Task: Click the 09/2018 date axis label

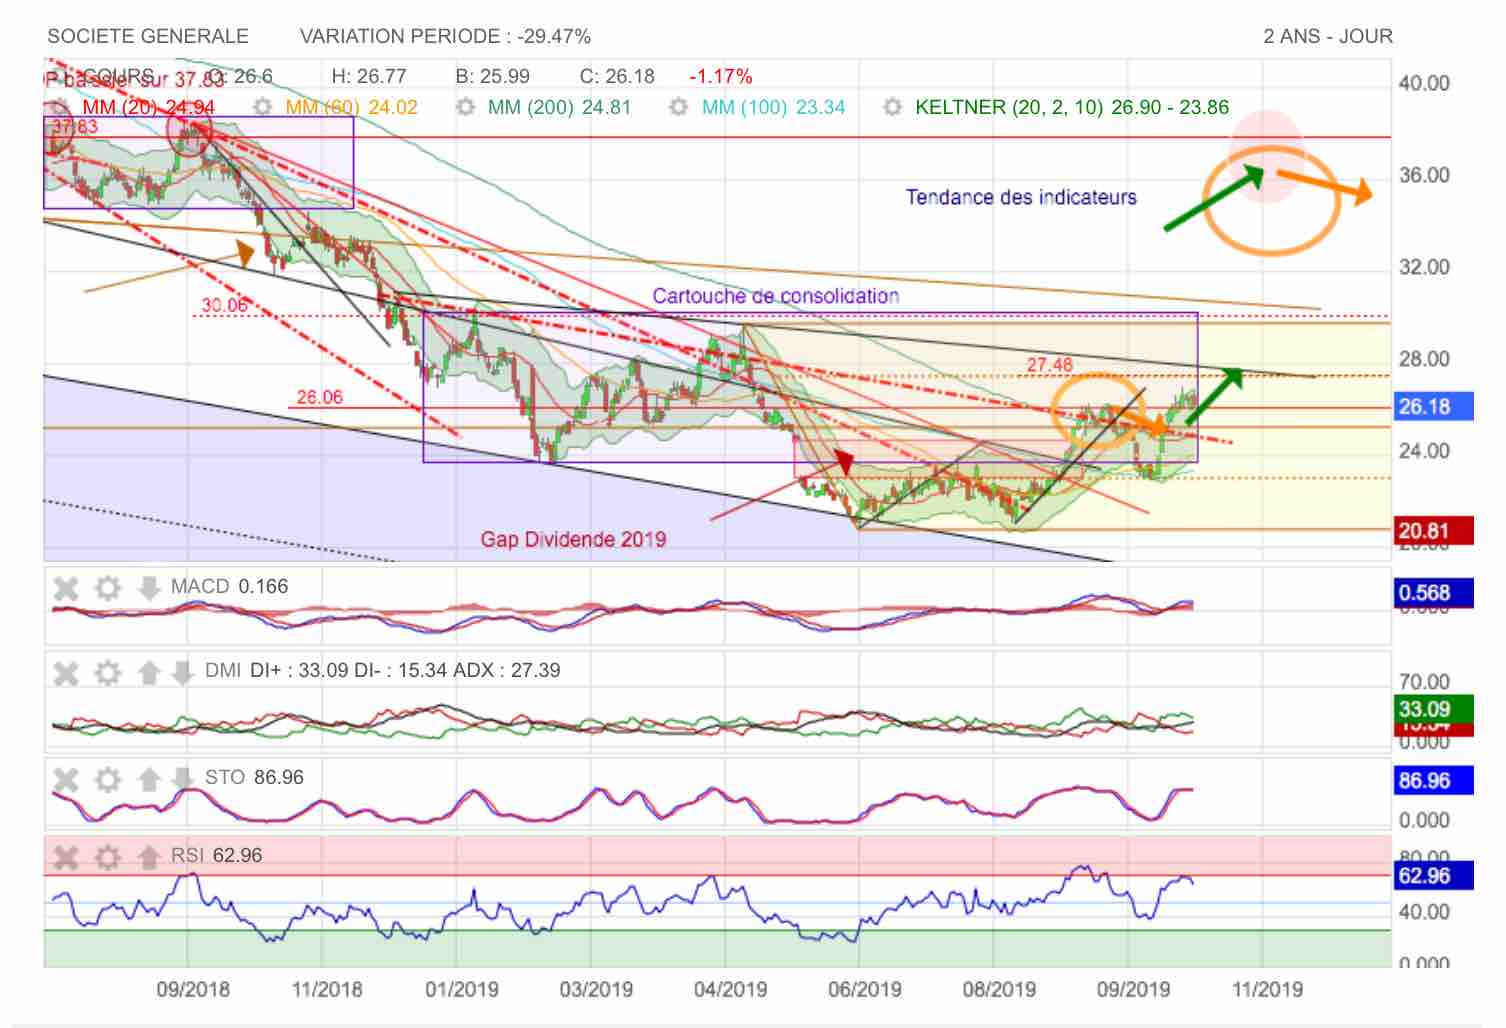Action: [193, 990]
